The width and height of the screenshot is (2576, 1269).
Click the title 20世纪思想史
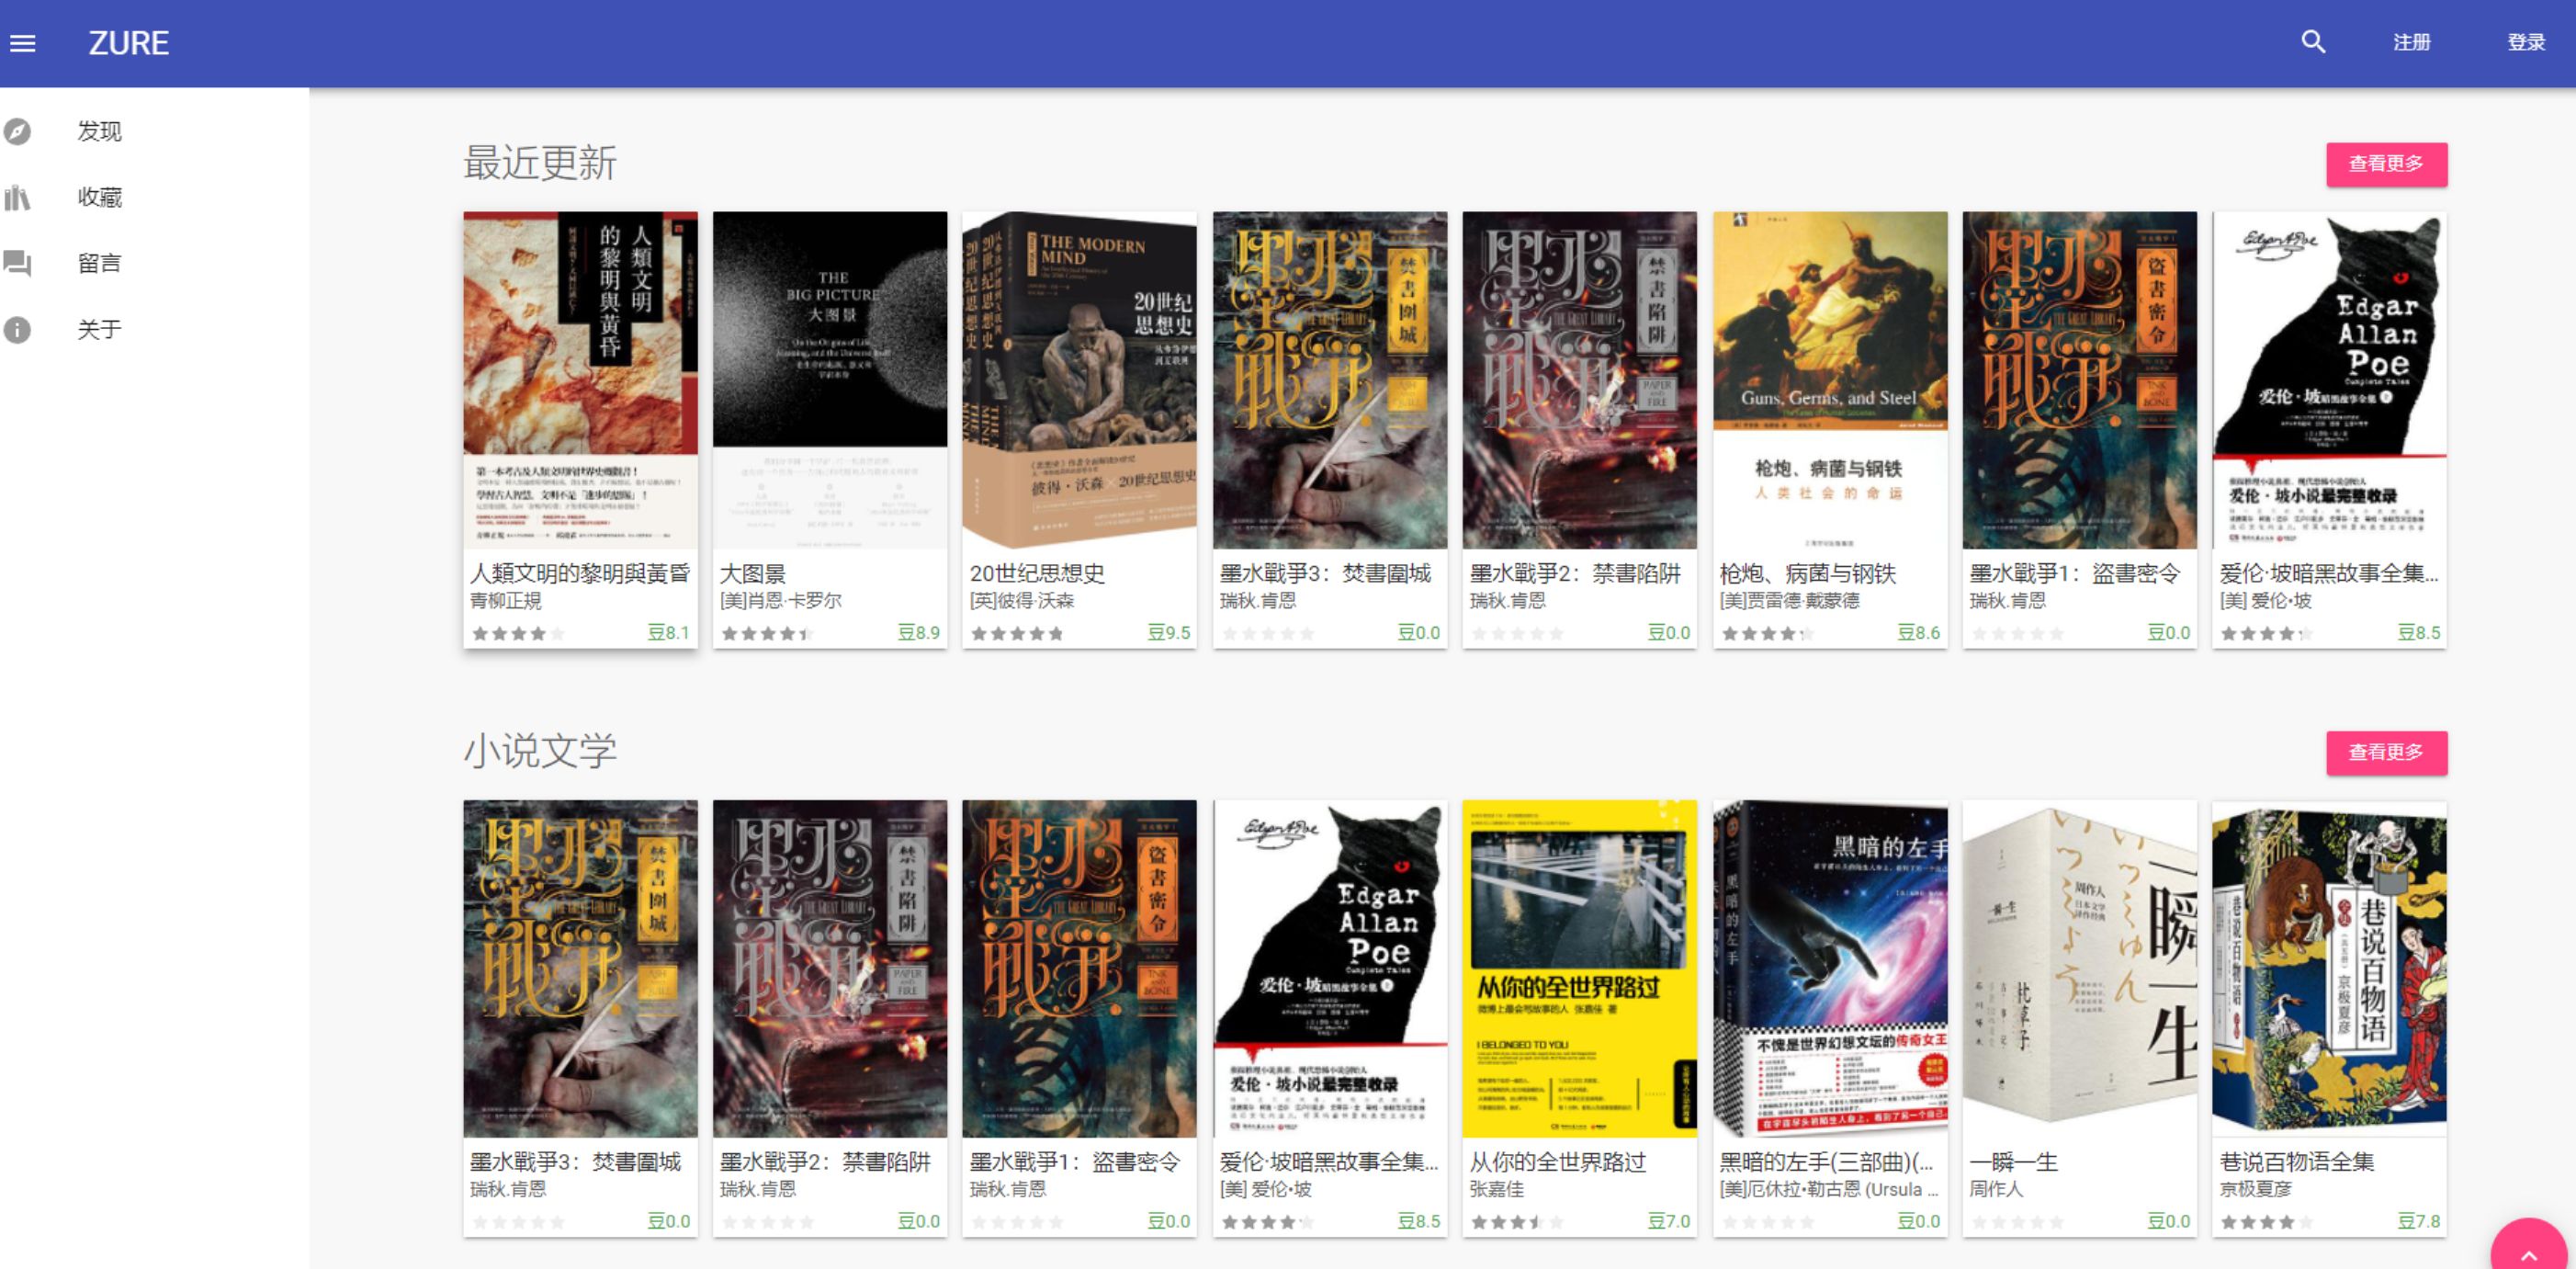[x=1037, y=573]
